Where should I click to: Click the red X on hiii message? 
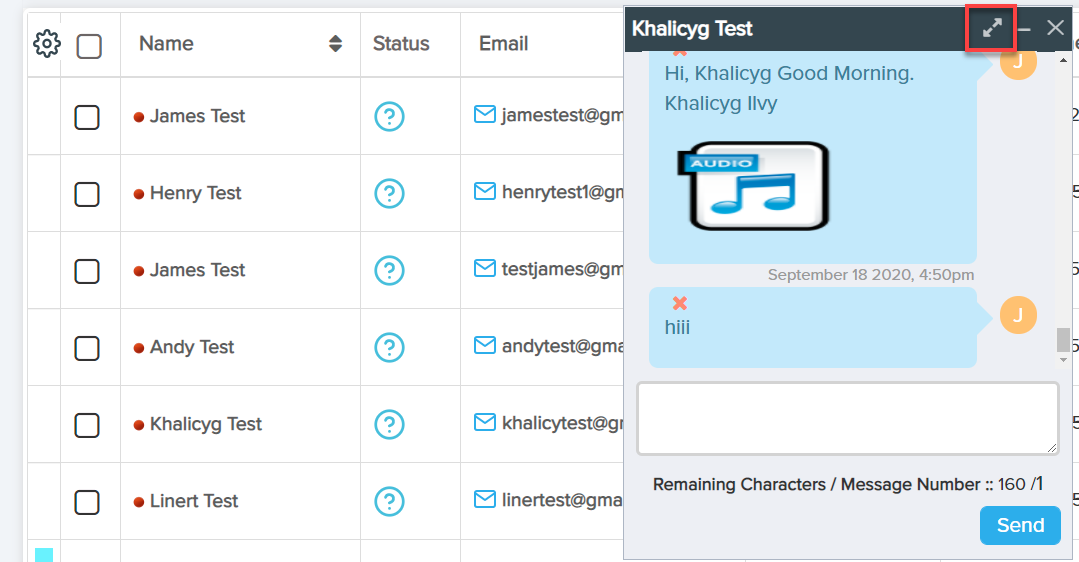680,303
